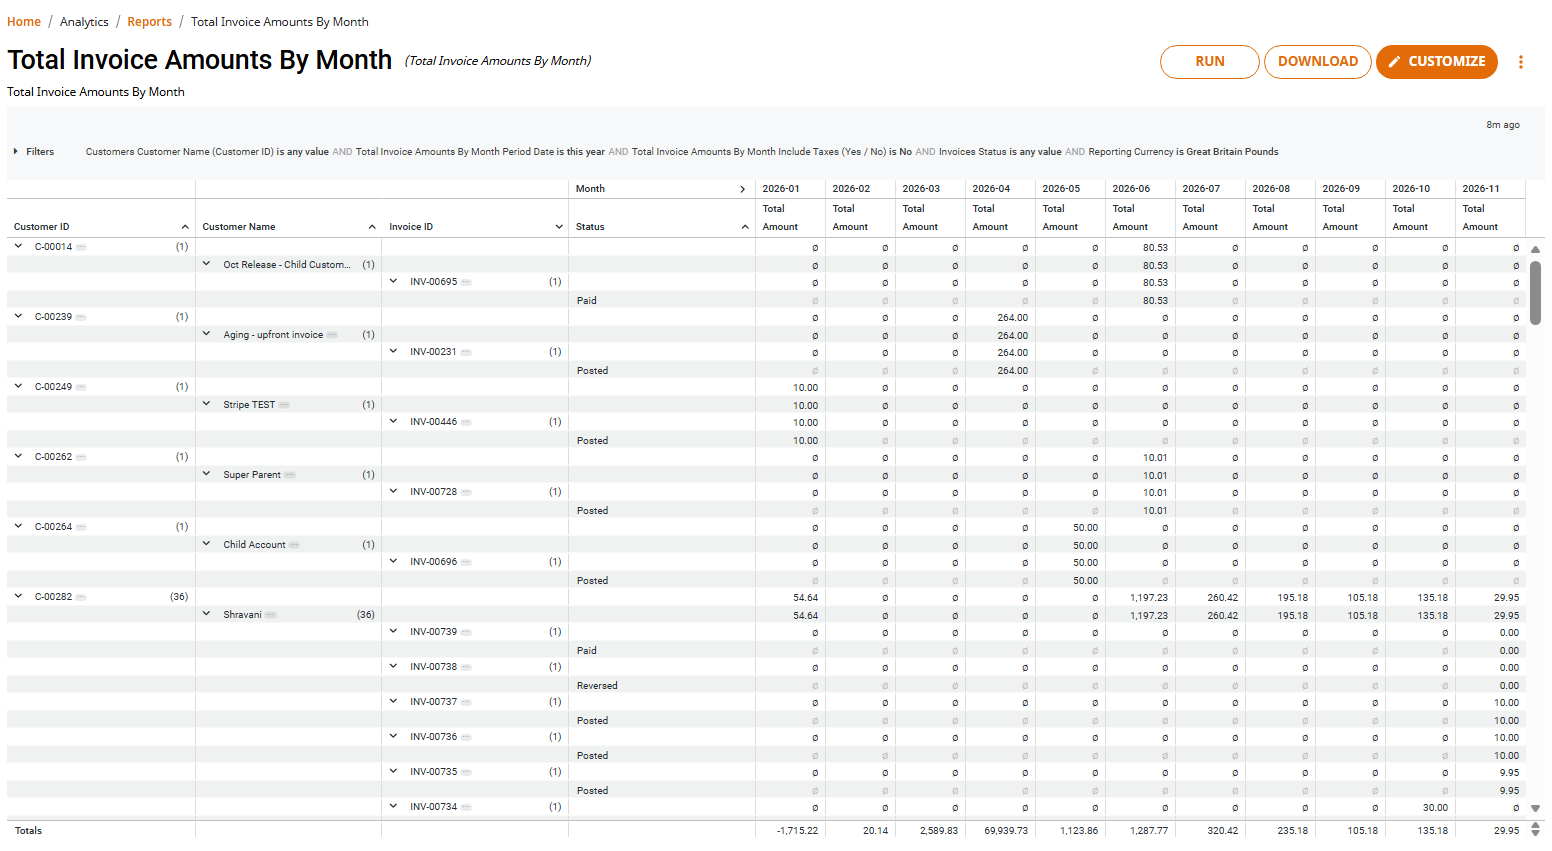Click the 30.00 amount in the INV-00734 row

1435,808
